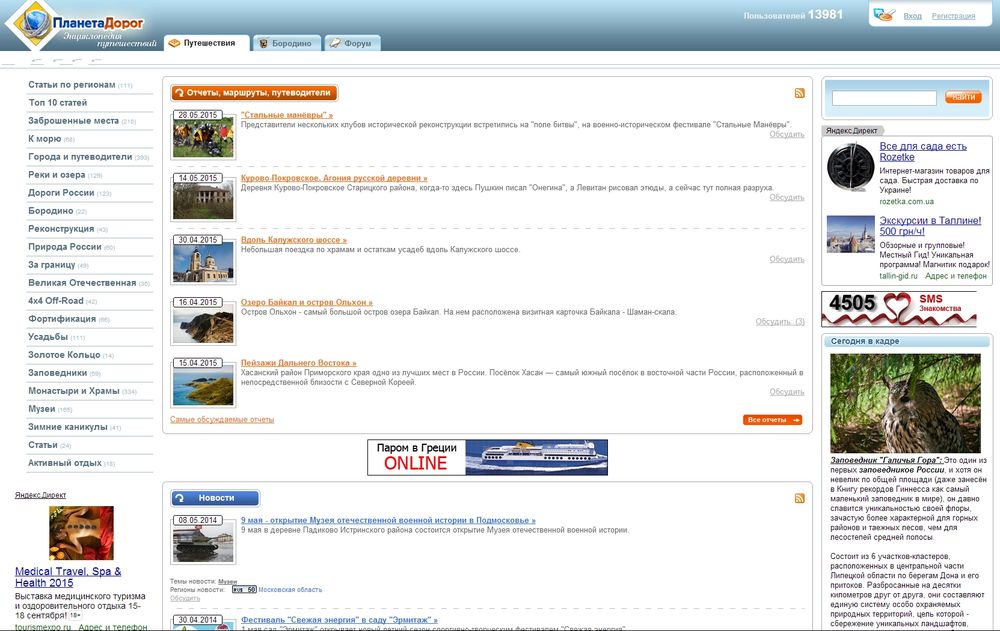Viewport: 1000px width, 631px height.
Task: Click the Стальные манёвры thumbnail image
Action: coord(203,138)
